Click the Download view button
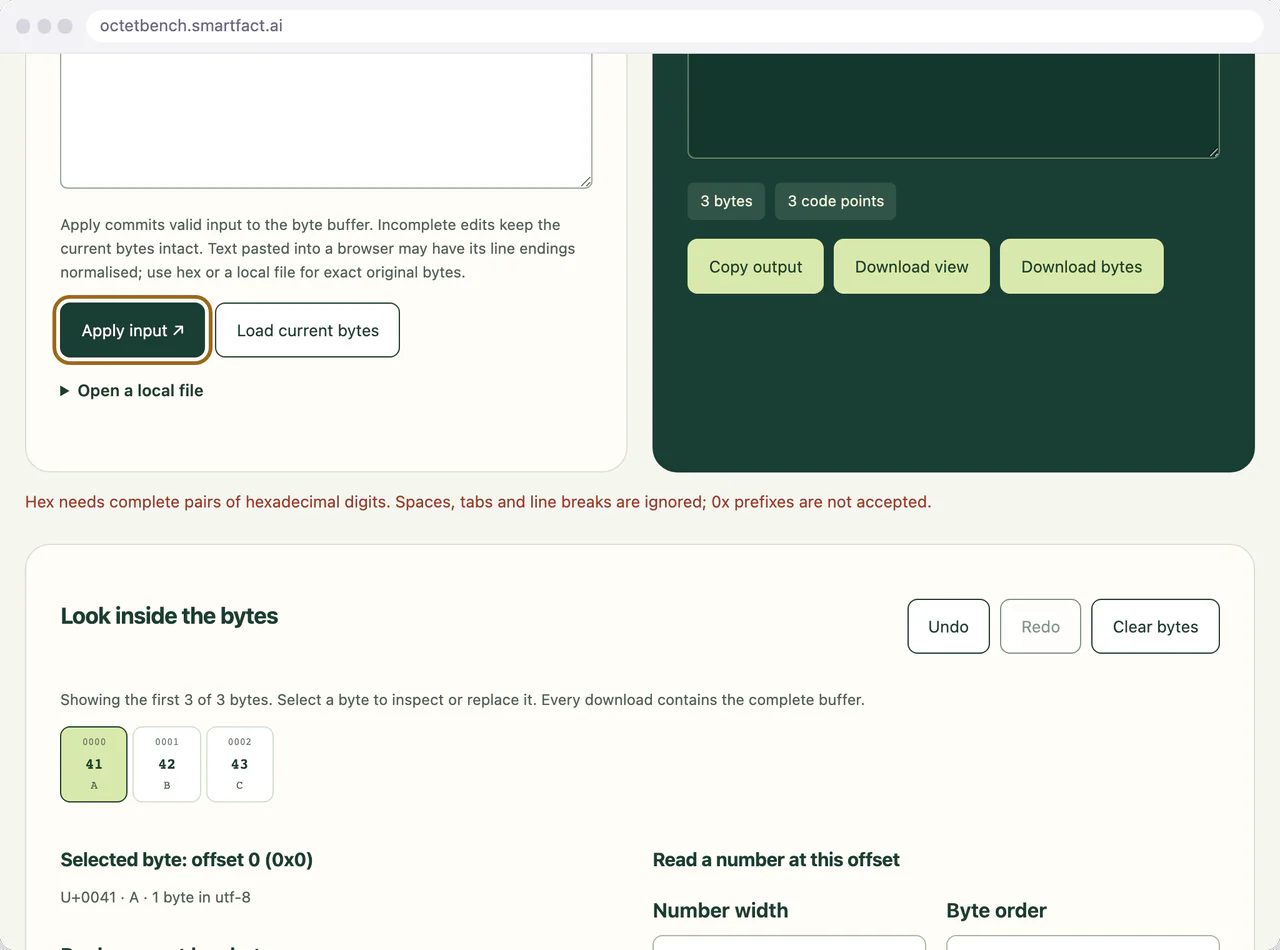This screenshot has height=950, width=1280. pyautogui.click(x=912, y=266)
